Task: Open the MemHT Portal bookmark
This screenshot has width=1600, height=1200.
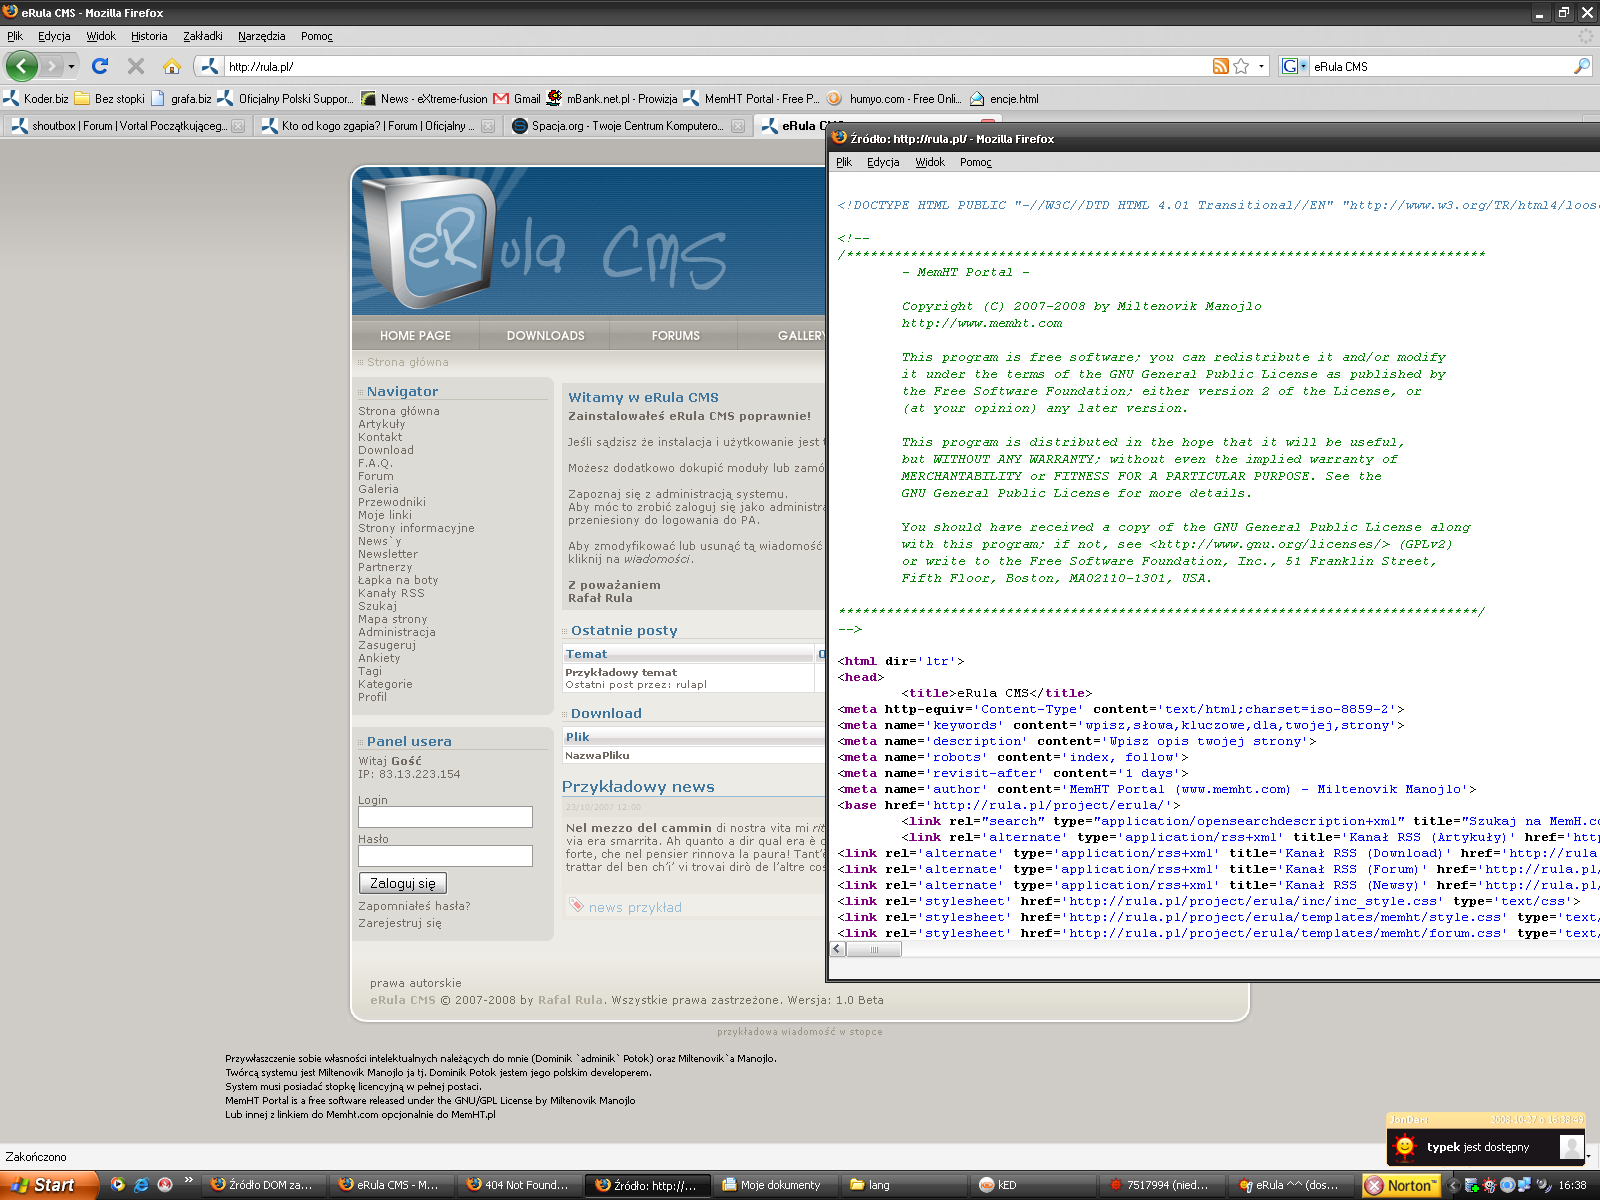Action: tap(751, 99)
